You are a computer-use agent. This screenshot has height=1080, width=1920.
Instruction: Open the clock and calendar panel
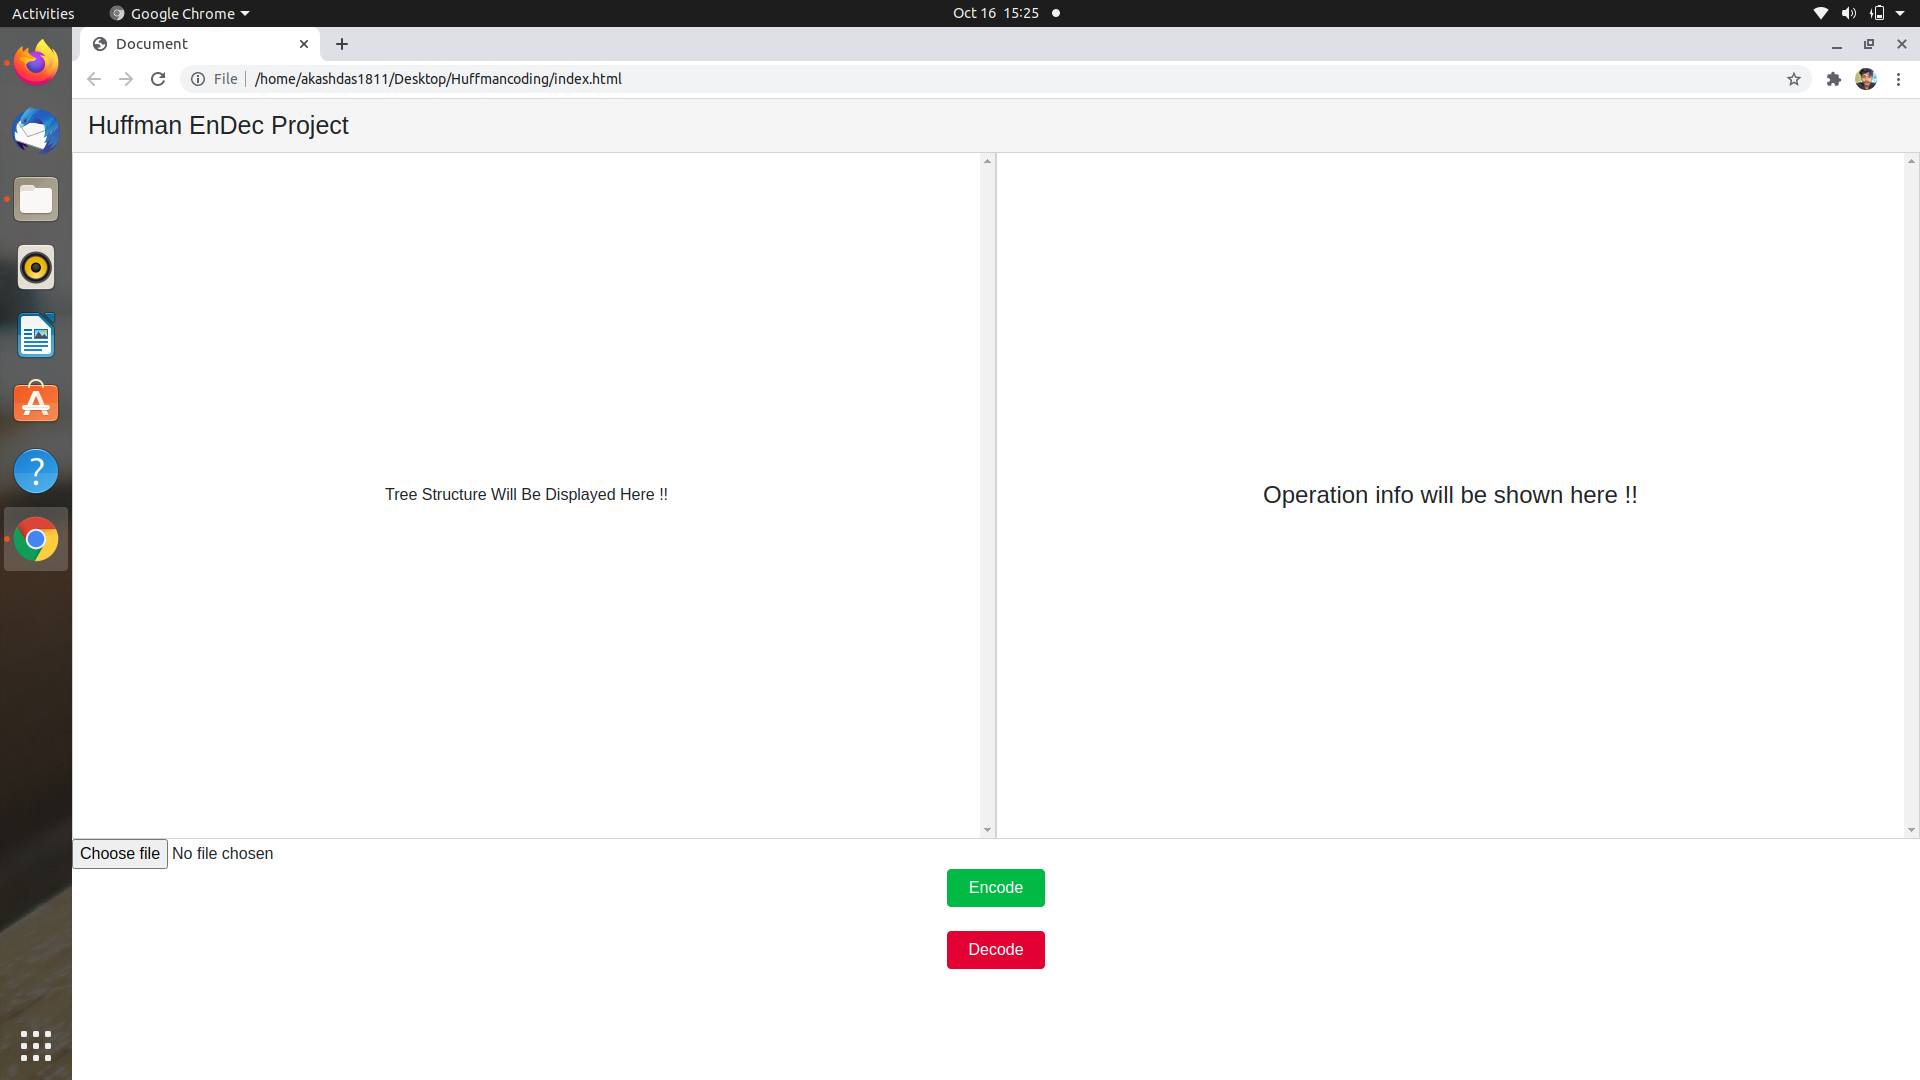(996, 13)
